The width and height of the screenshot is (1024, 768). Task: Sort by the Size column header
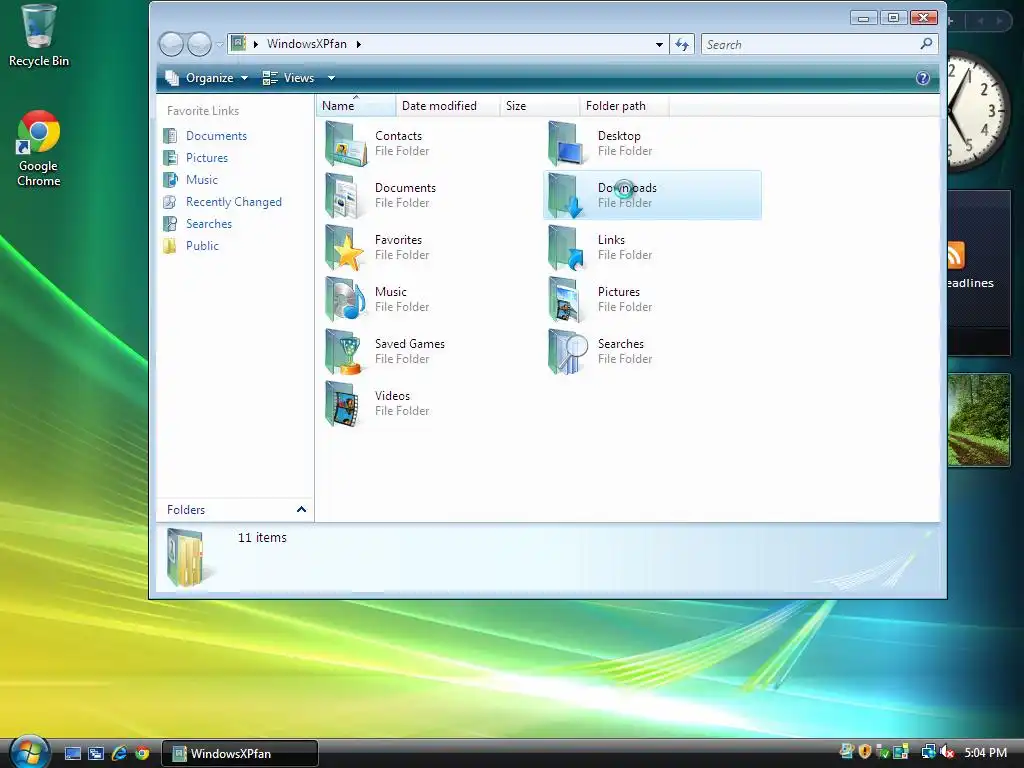coord(539,106)
